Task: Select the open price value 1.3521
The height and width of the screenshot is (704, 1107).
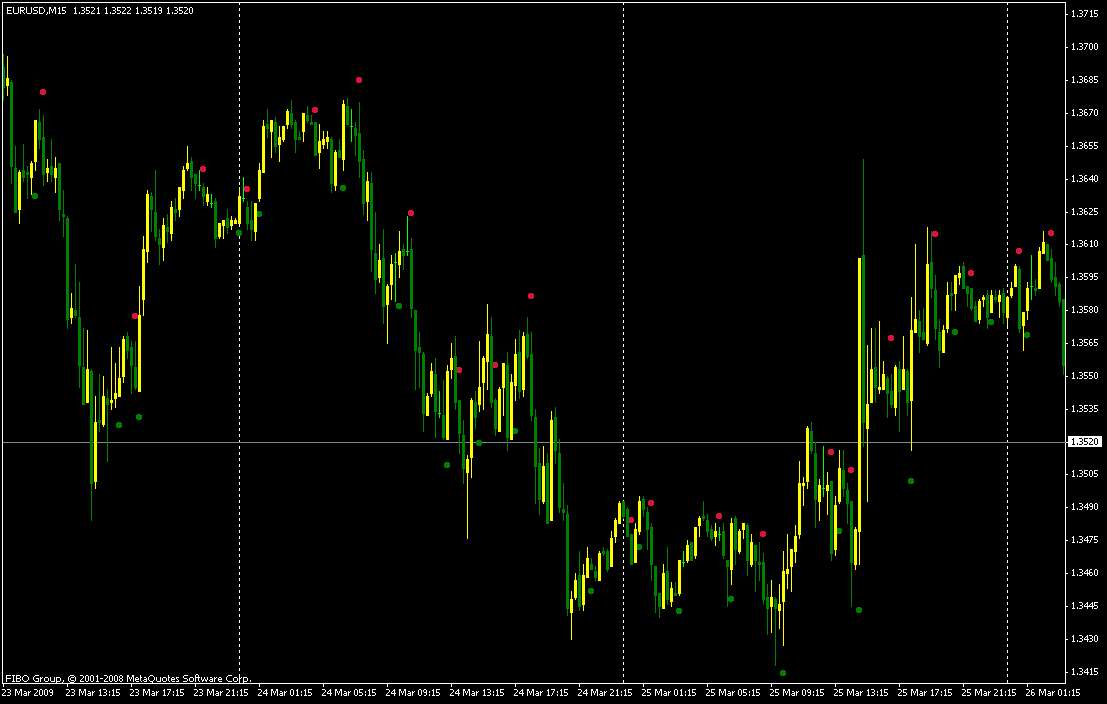Action: click(85, 11)
